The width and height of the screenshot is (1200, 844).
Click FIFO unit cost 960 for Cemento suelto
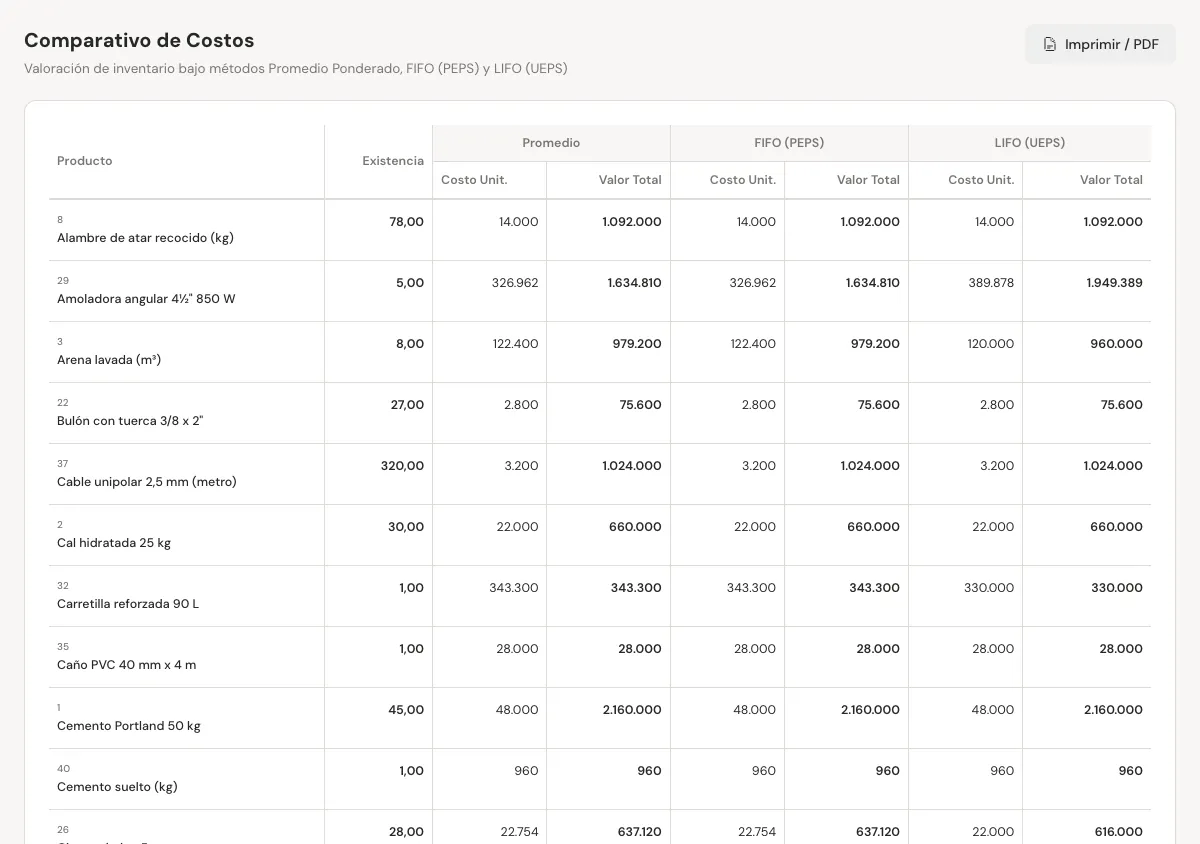(764, 771)
